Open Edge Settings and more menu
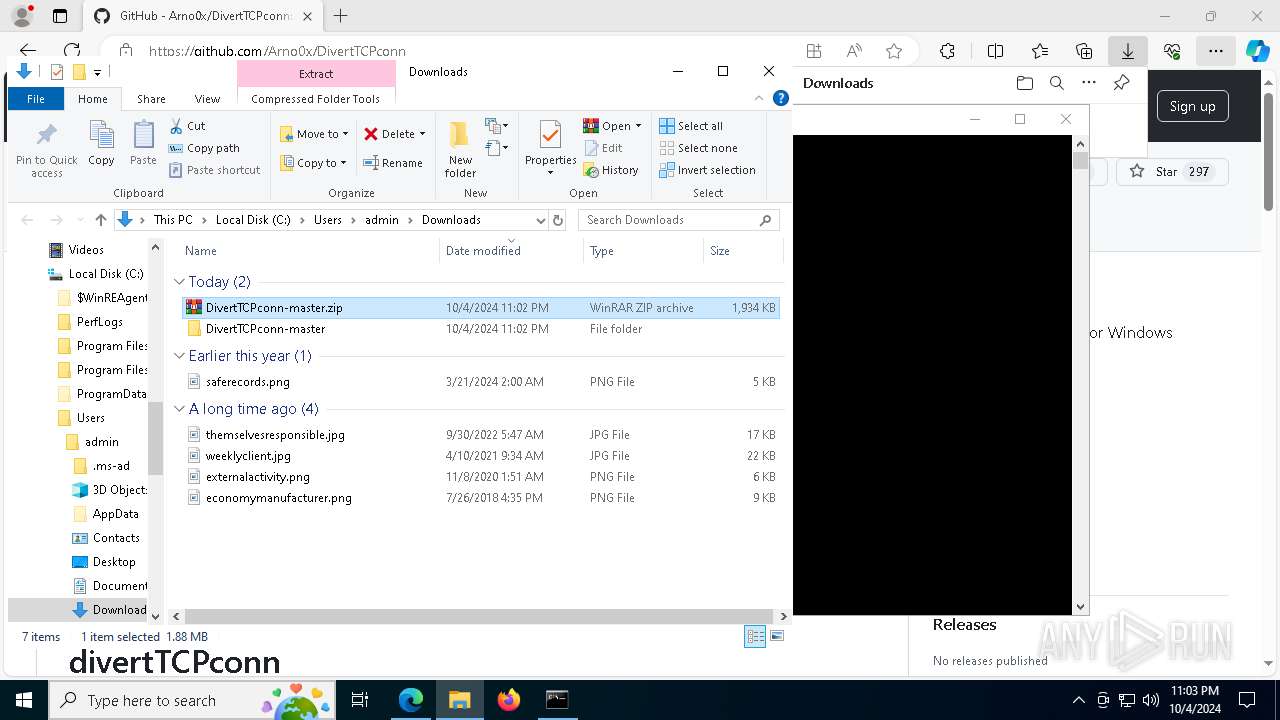This screenshot has height=720, width=1280. coord(1215,51)
